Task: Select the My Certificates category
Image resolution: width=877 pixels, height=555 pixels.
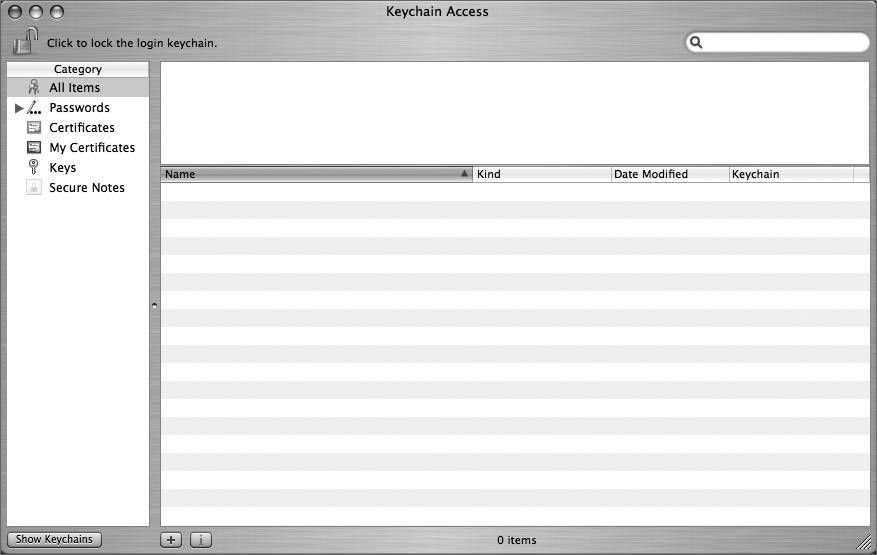Action: click(78, 148)
